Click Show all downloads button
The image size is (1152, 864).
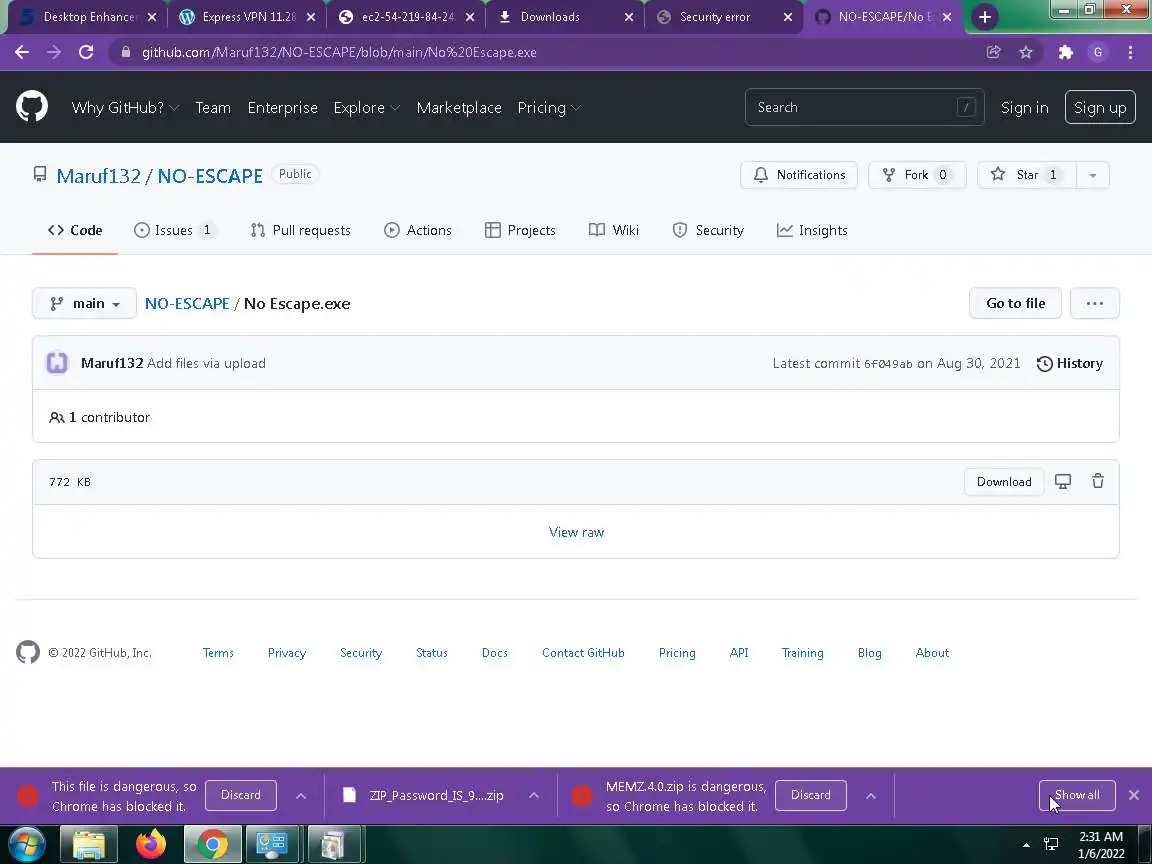1077,795
